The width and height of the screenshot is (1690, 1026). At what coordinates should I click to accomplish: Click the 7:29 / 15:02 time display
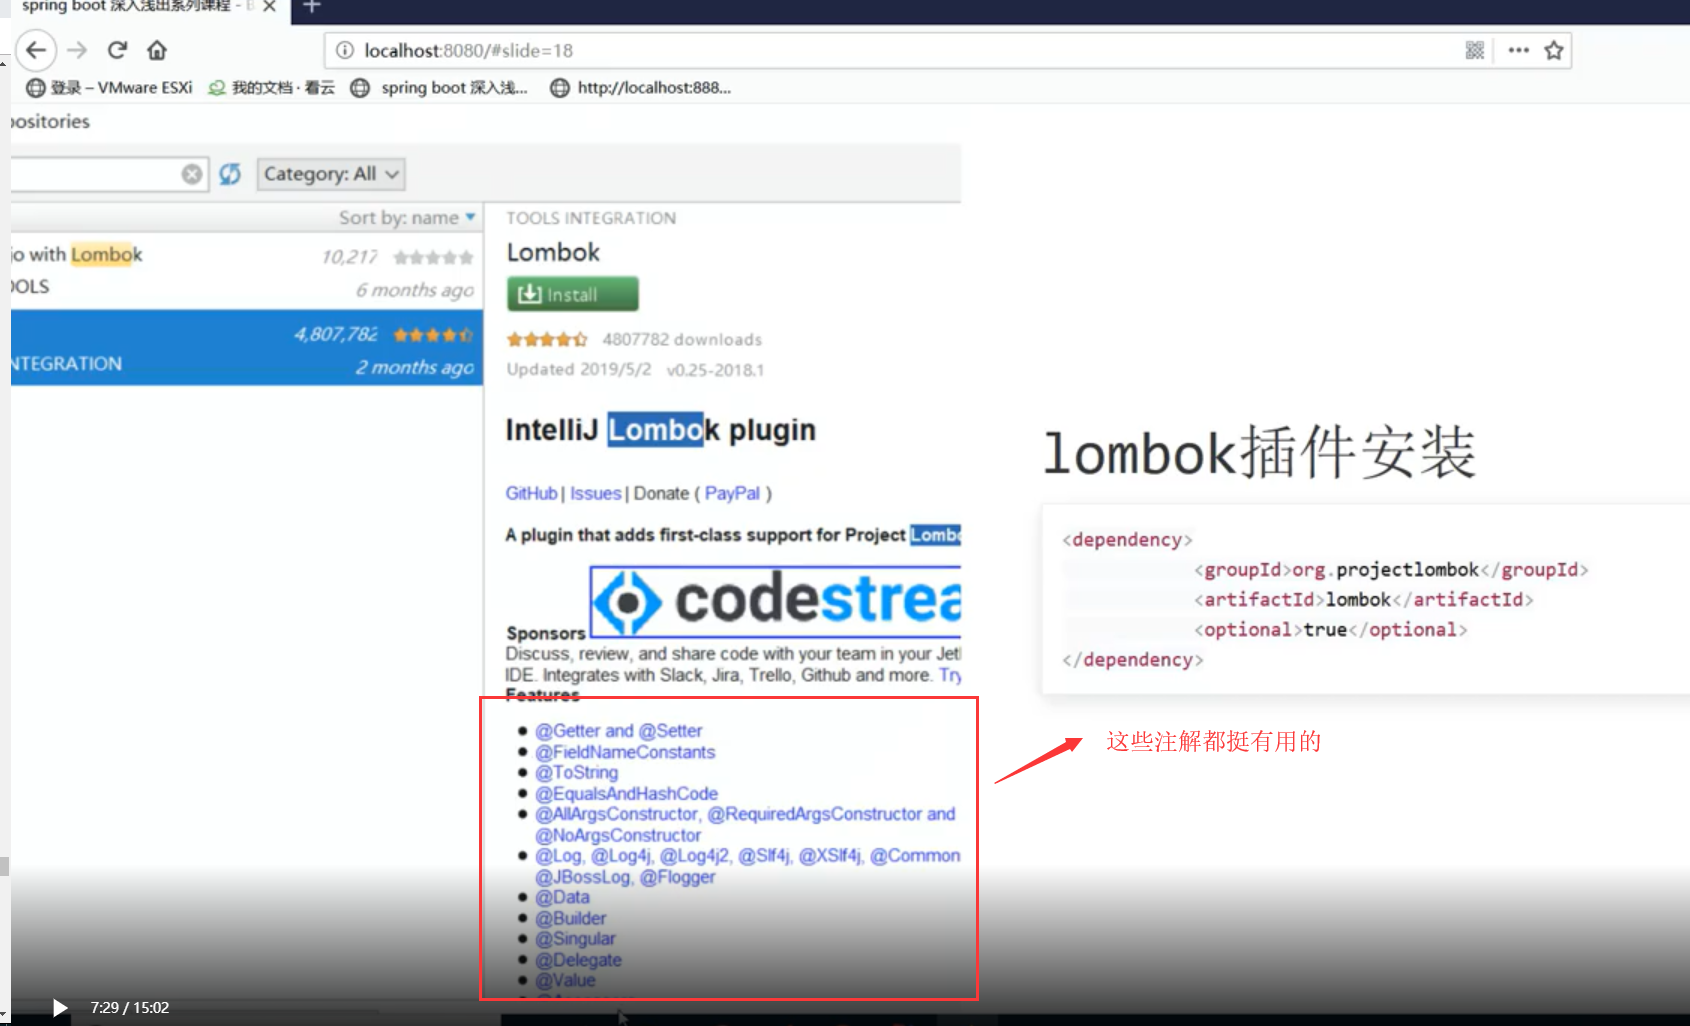(x=130, y=1008)
